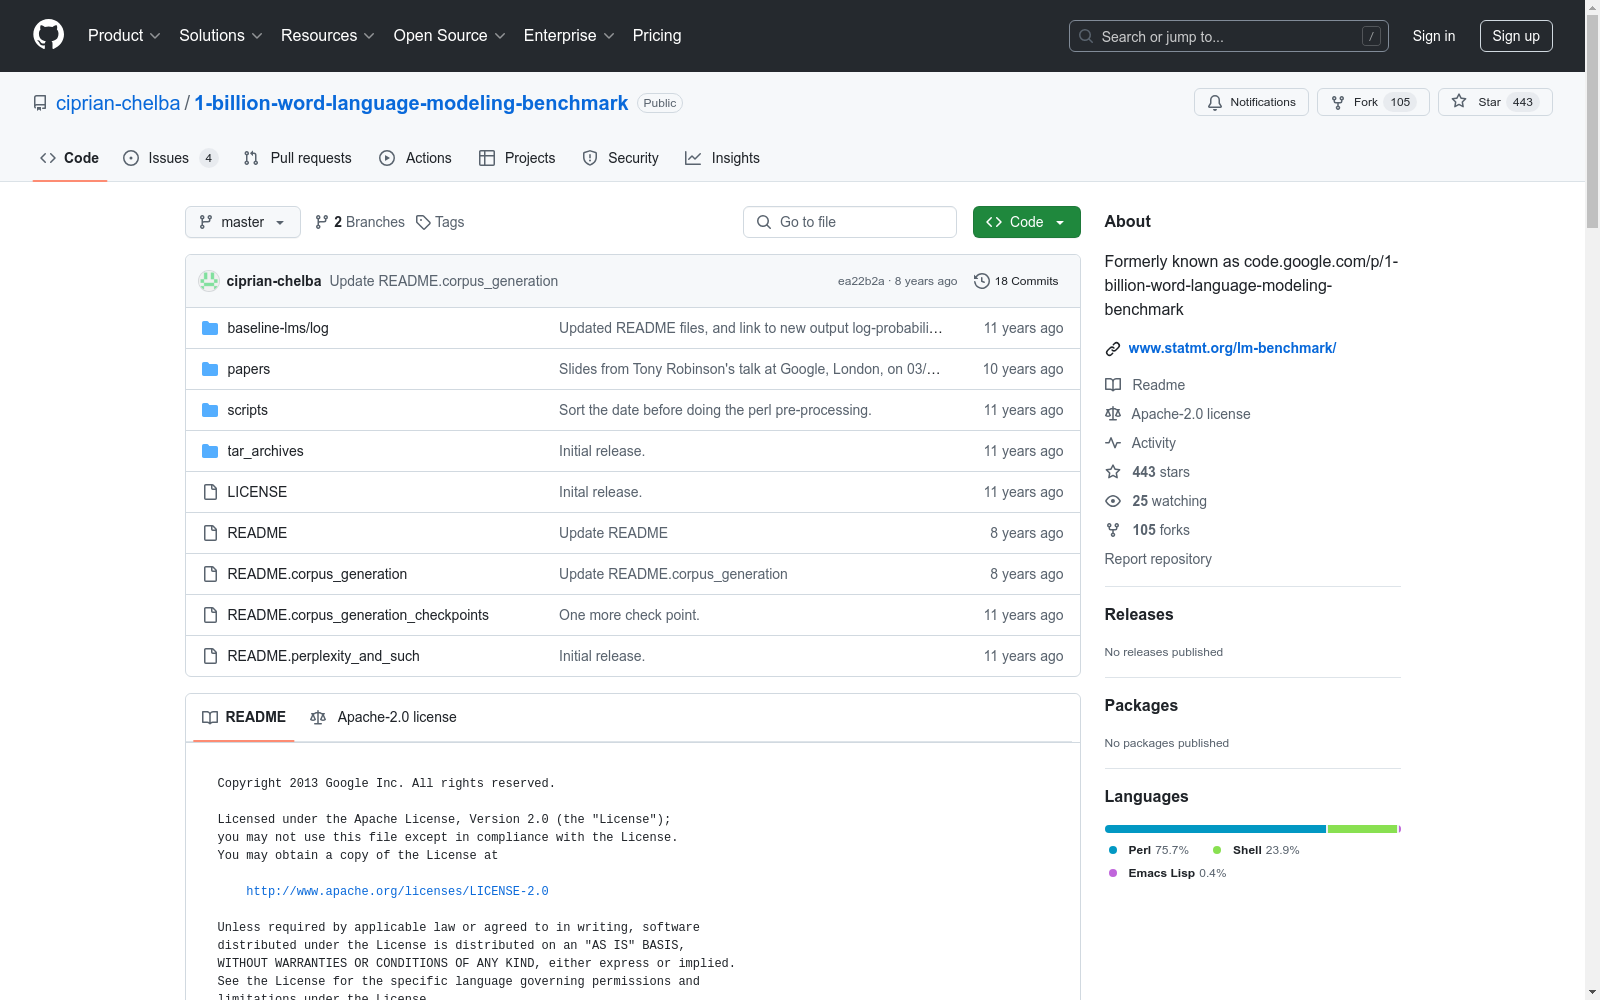The image size is (1600, 1000).
Task: Expand the Solutions menu
Action: tap(220, 36)
